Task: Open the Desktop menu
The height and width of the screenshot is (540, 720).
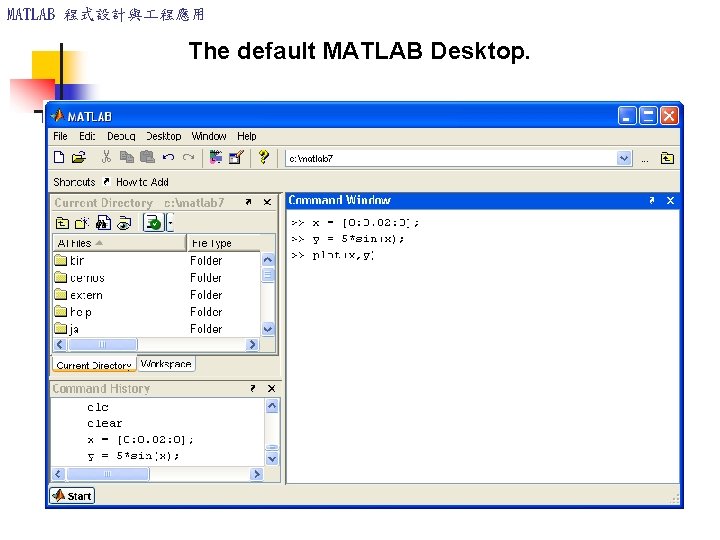Action: coord(163,136)
